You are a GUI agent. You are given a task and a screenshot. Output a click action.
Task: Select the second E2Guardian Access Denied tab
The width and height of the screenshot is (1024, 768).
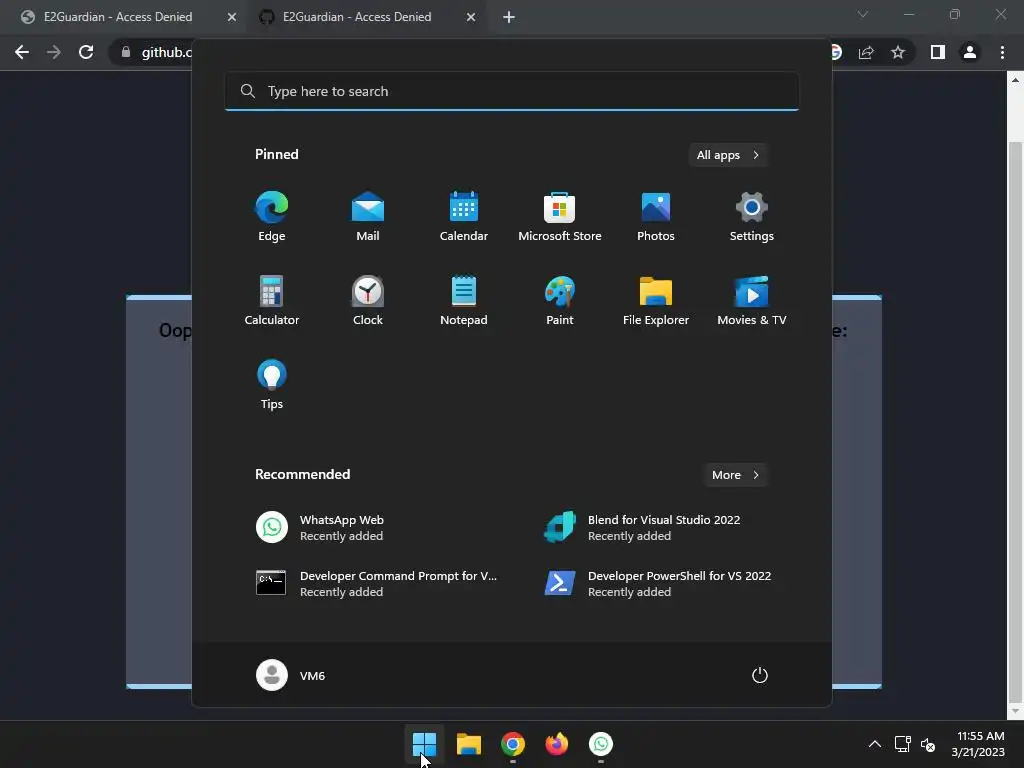coord(357,17)
